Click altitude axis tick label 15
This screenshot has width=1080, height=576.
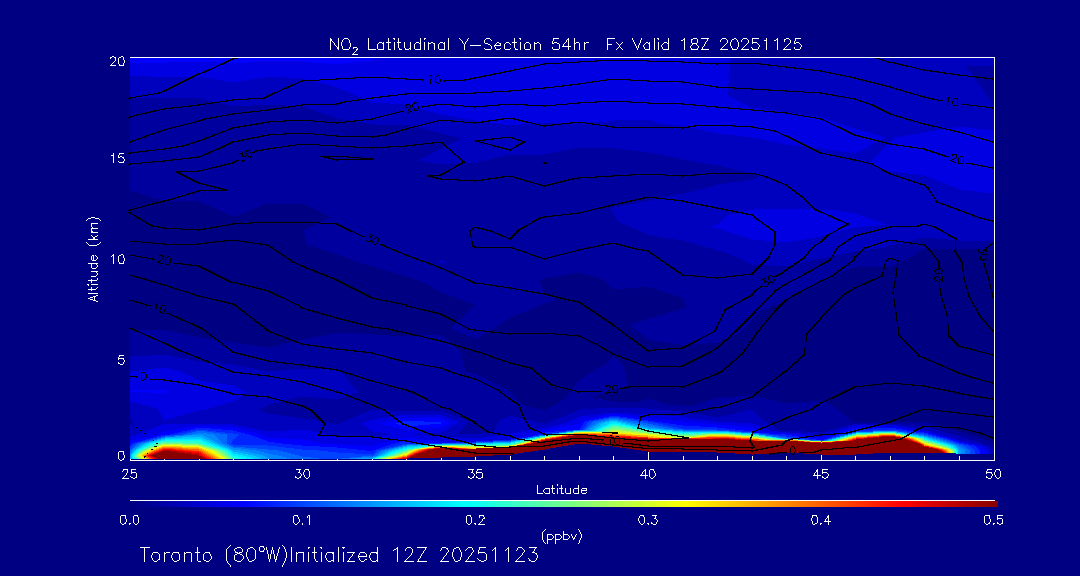coord(117,158)
